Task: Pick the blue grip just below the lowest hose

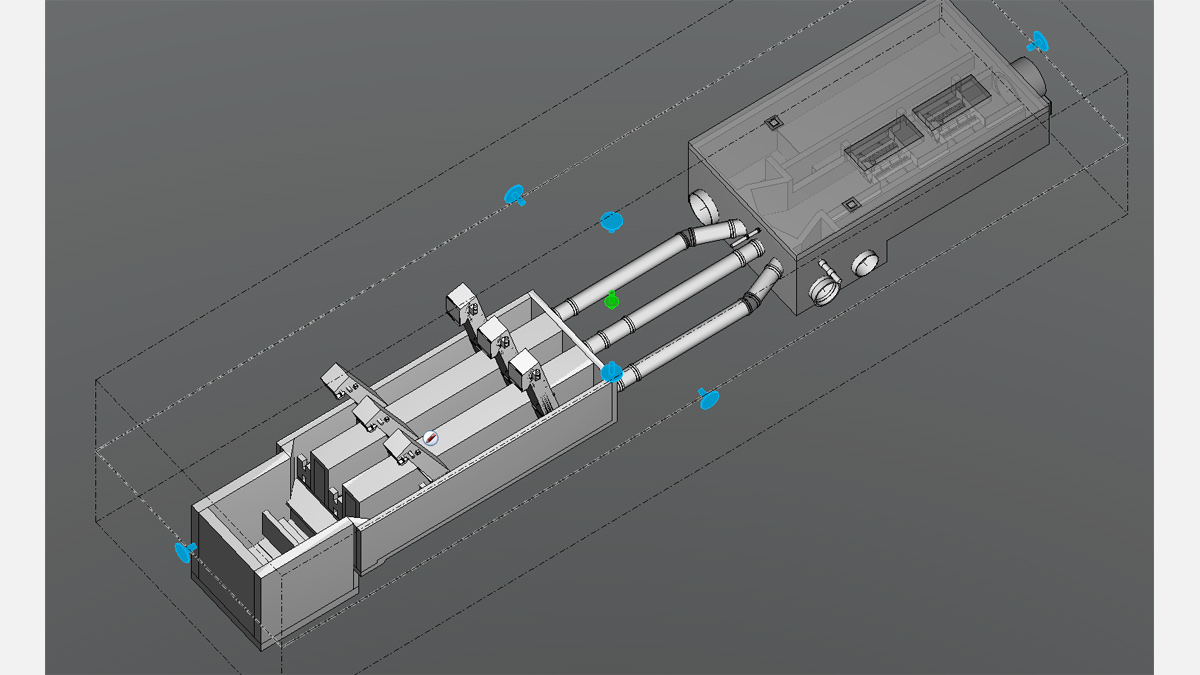Action: [708, 399]
